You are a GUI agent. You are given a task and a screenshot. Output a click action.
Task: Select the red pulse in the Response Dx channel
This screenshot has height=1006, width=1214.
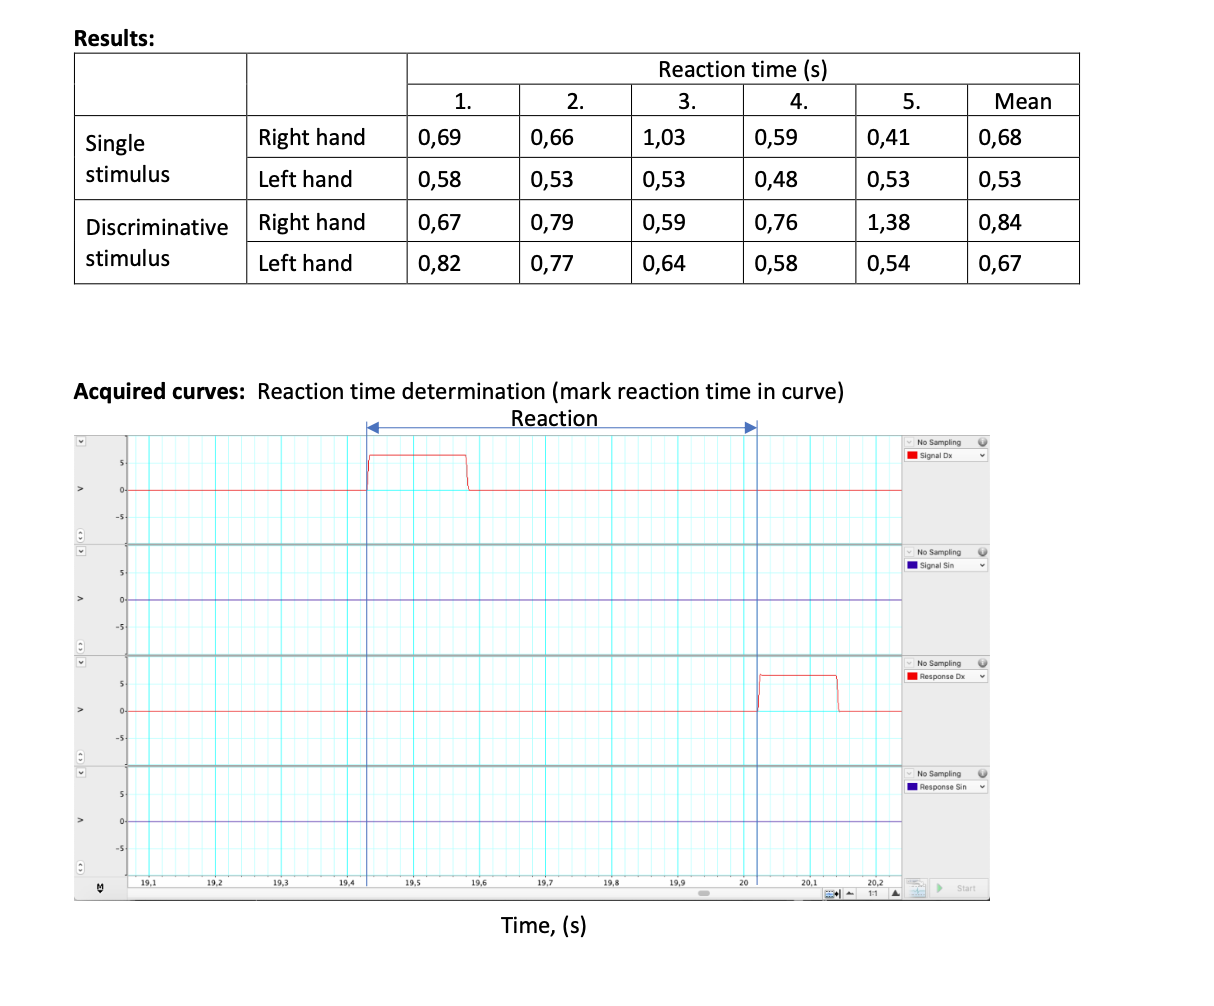click(x=797, y=692)
